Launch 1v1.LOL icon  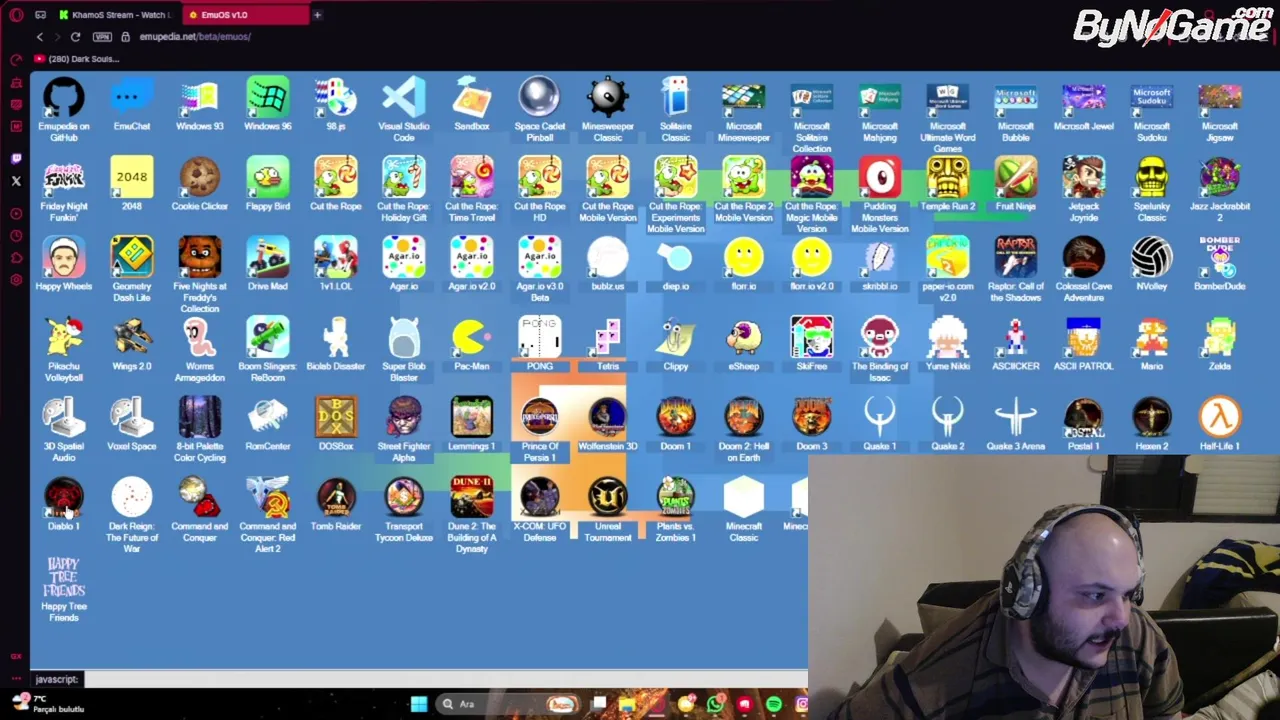click(336, 264)
